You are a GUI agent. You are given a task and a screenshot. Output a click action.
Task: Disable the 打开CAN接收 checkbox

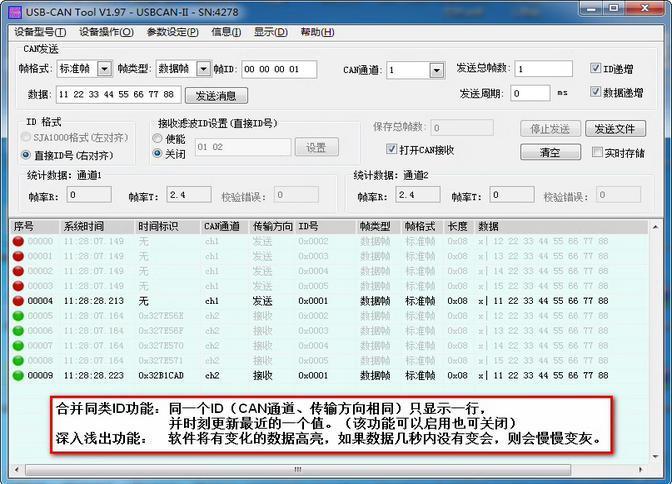pyautogui.click(x=392, y=149)
